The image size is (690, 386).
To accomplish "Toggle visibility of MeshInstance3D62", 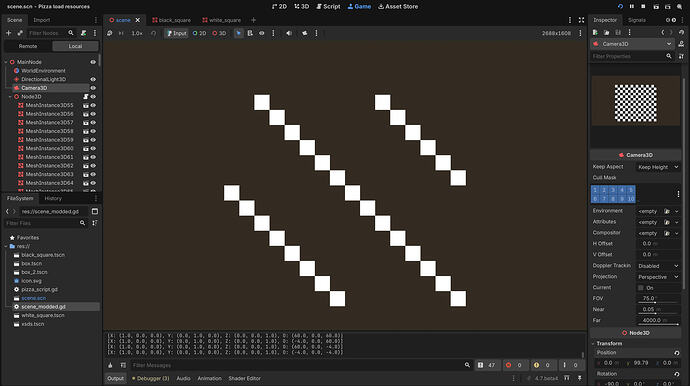I will pos(93,165).
